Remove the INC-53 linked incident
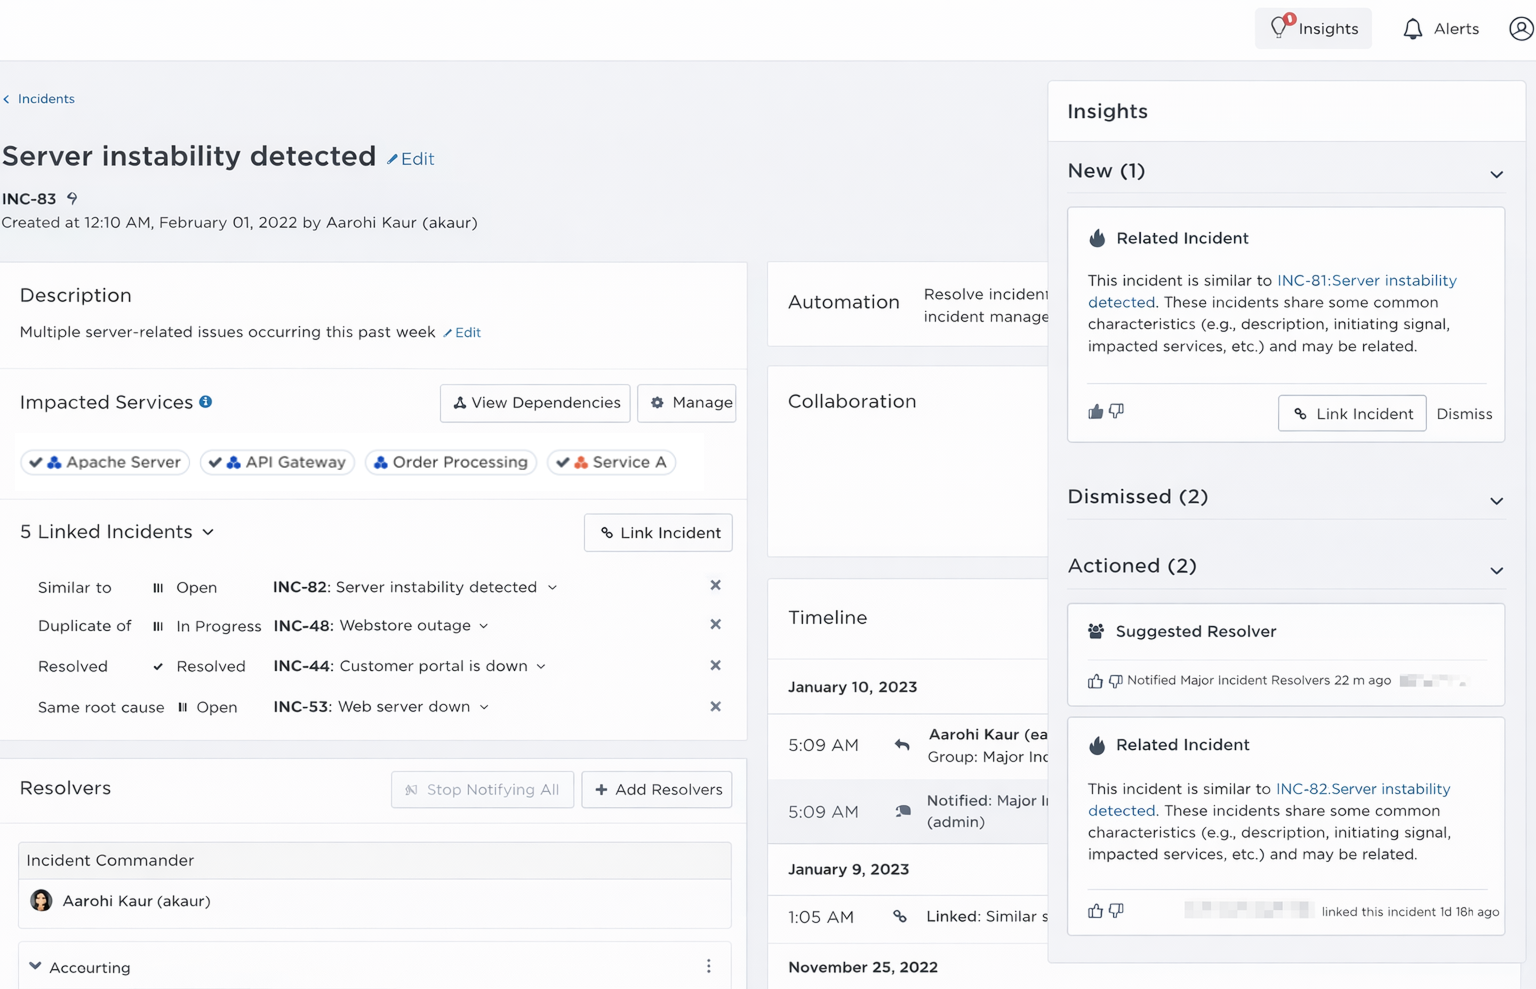The height and width of the screenshot is (989, 1536). point(715,707)
